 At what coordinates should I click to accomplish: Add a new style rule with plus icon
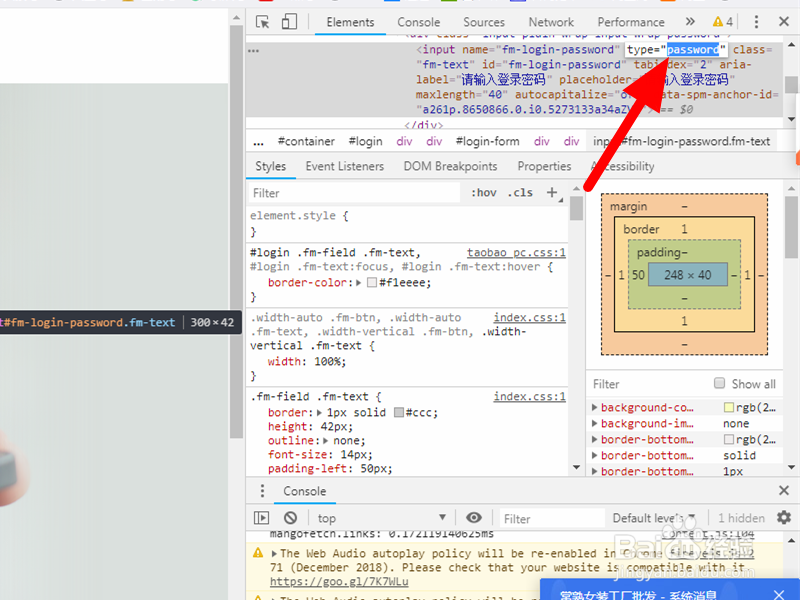(552, 192)
